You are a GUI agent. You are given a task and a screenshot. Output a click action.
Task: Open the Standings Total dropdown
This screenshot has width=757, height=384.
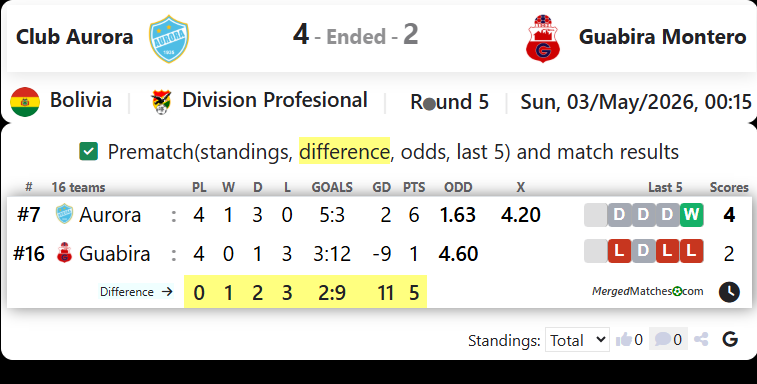tap(577, 340)
